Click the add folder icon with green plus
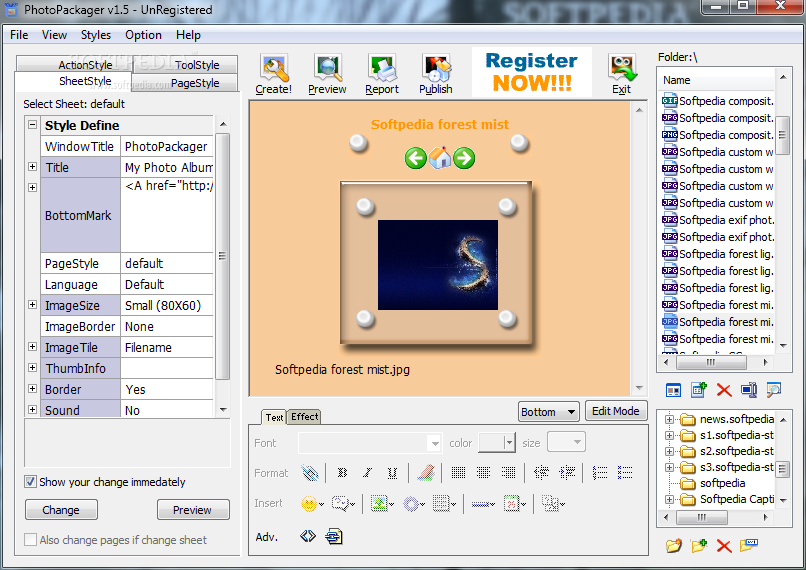 tap(699, 545)
